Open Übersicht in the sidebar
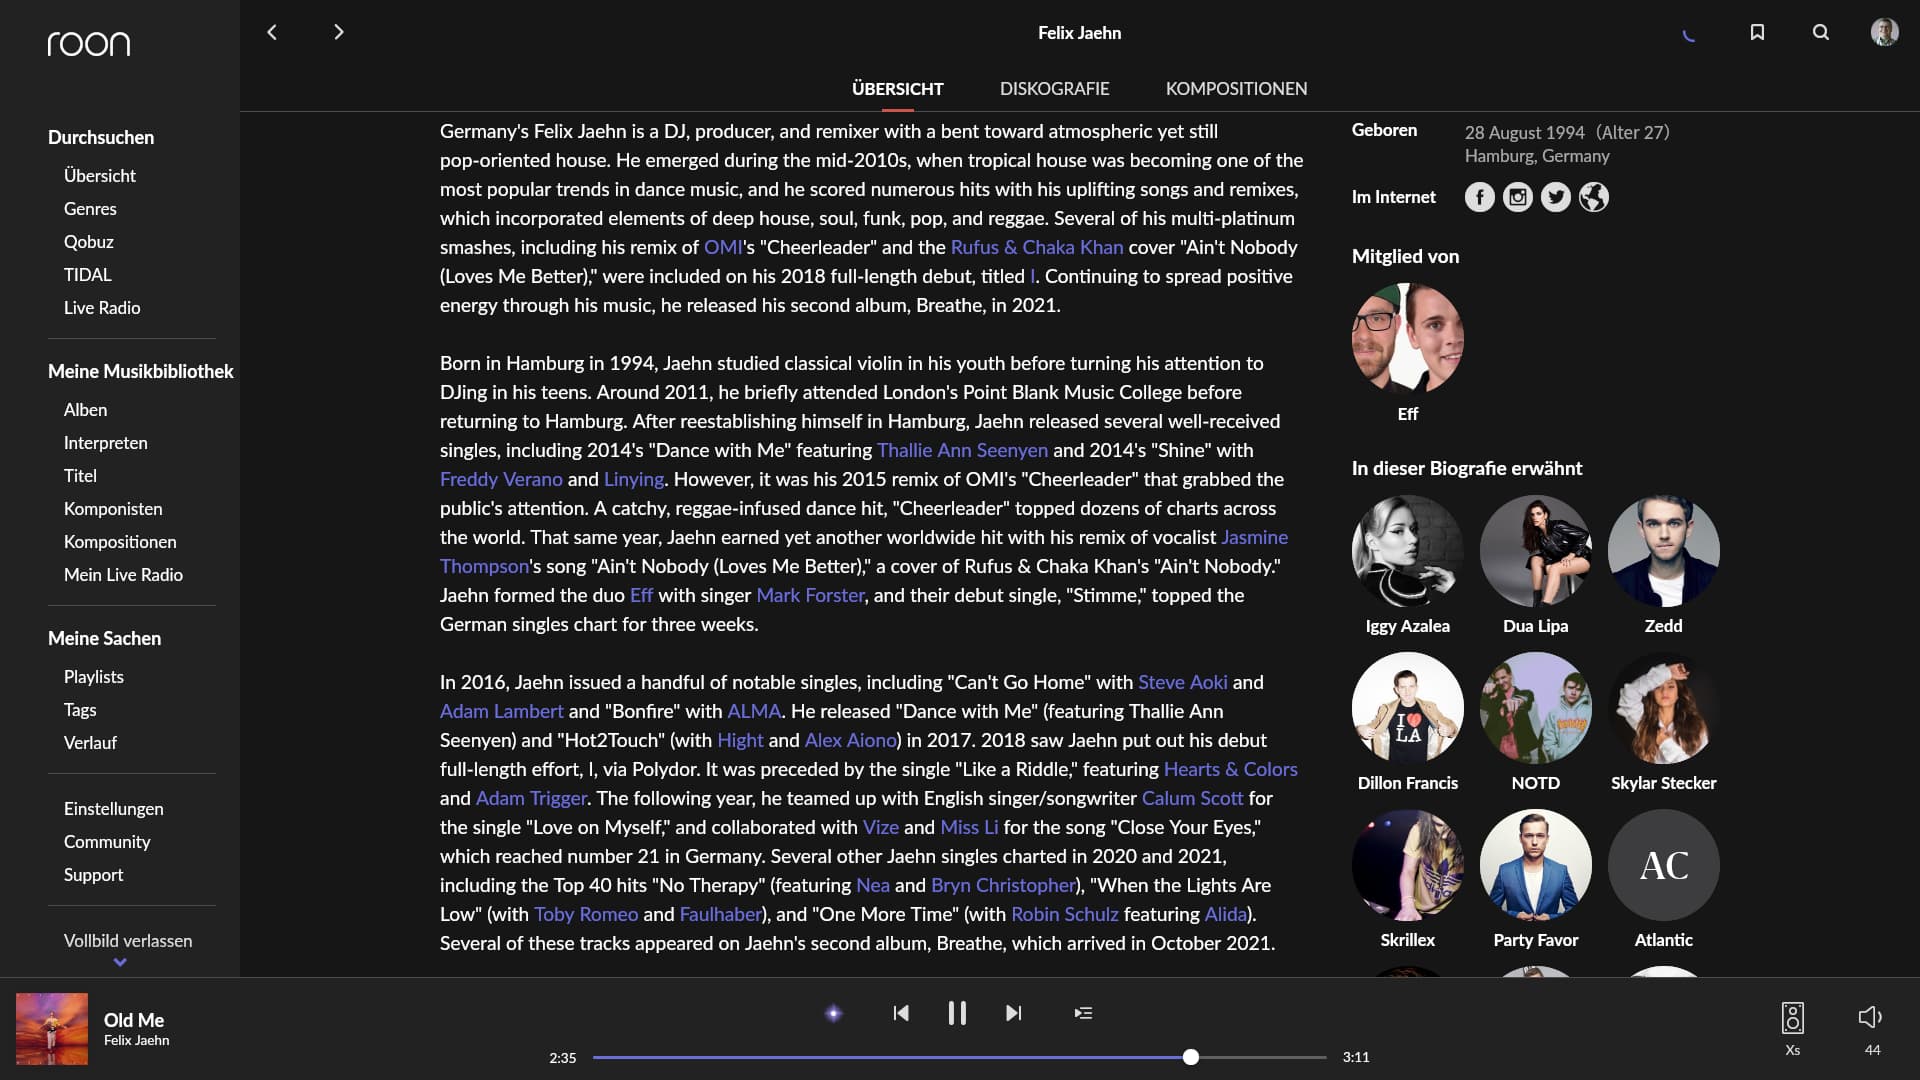Screen dimensions: 1920x1080 (100, 176)
